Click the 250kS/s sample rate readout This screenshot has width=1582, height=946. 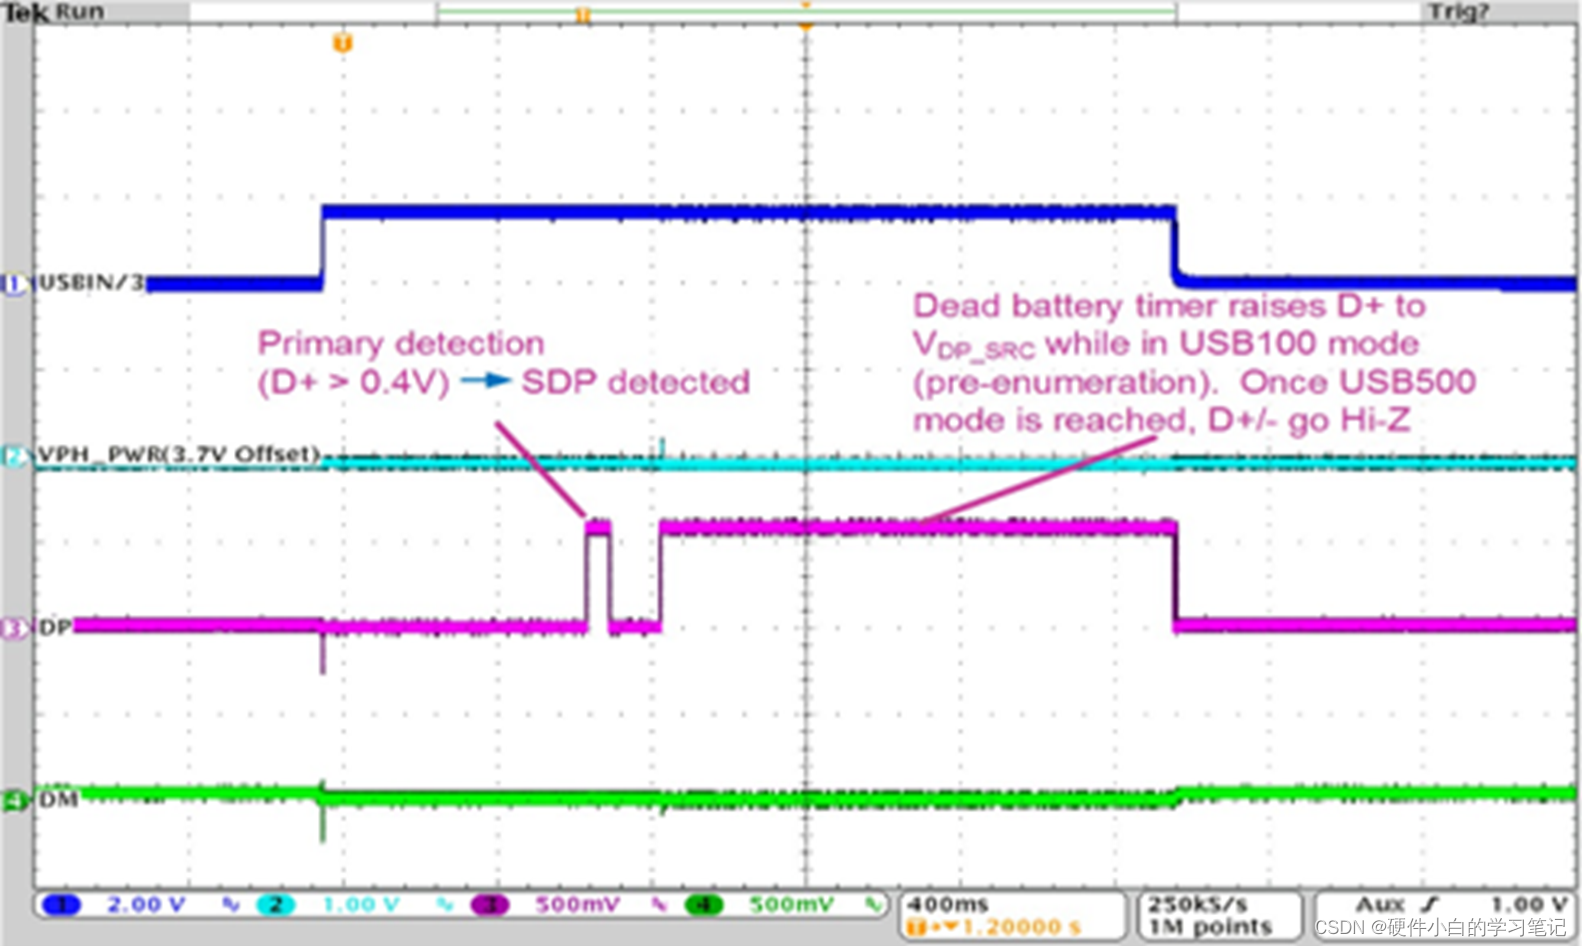point(1197,904)
